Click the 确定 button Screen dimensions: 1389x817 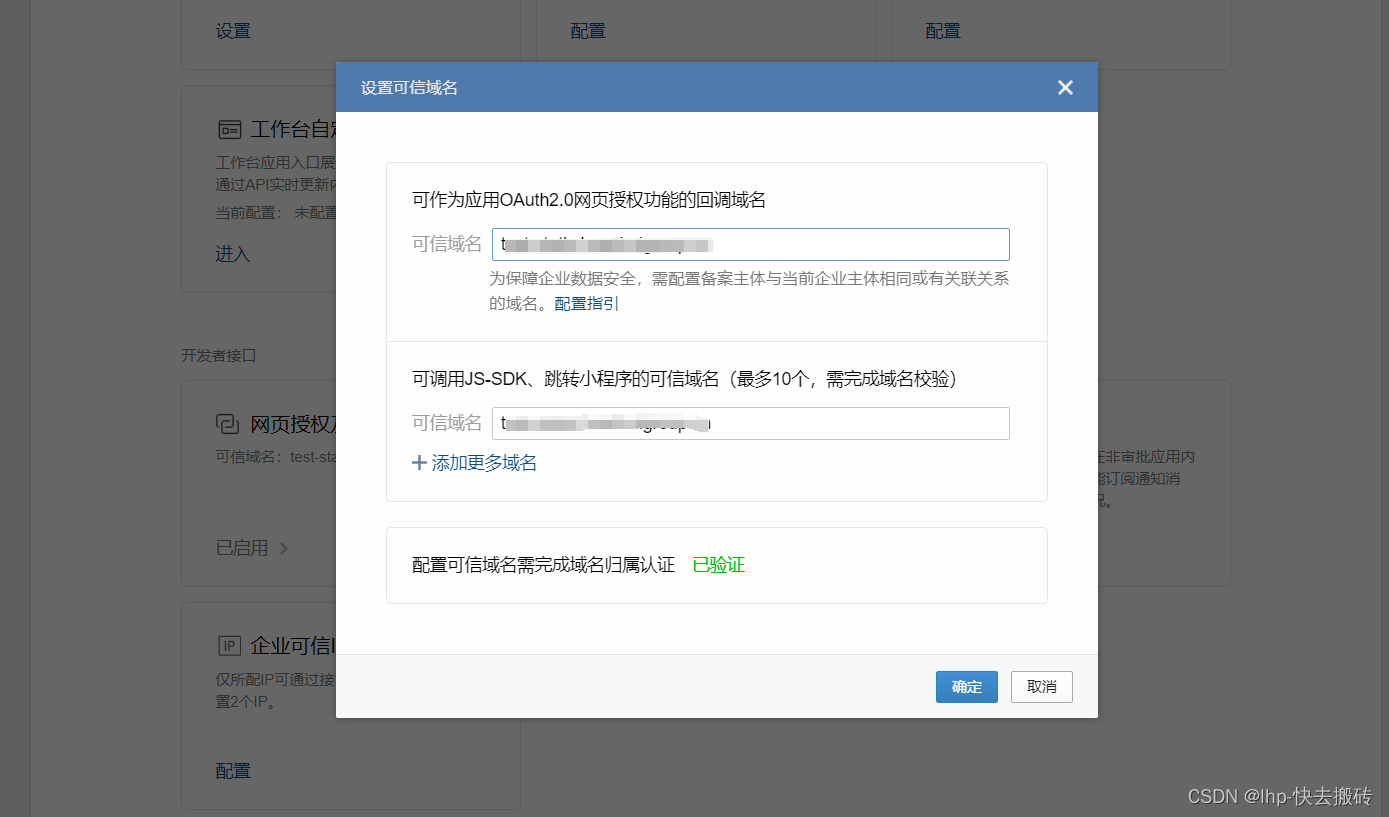[x=967, y=687]
